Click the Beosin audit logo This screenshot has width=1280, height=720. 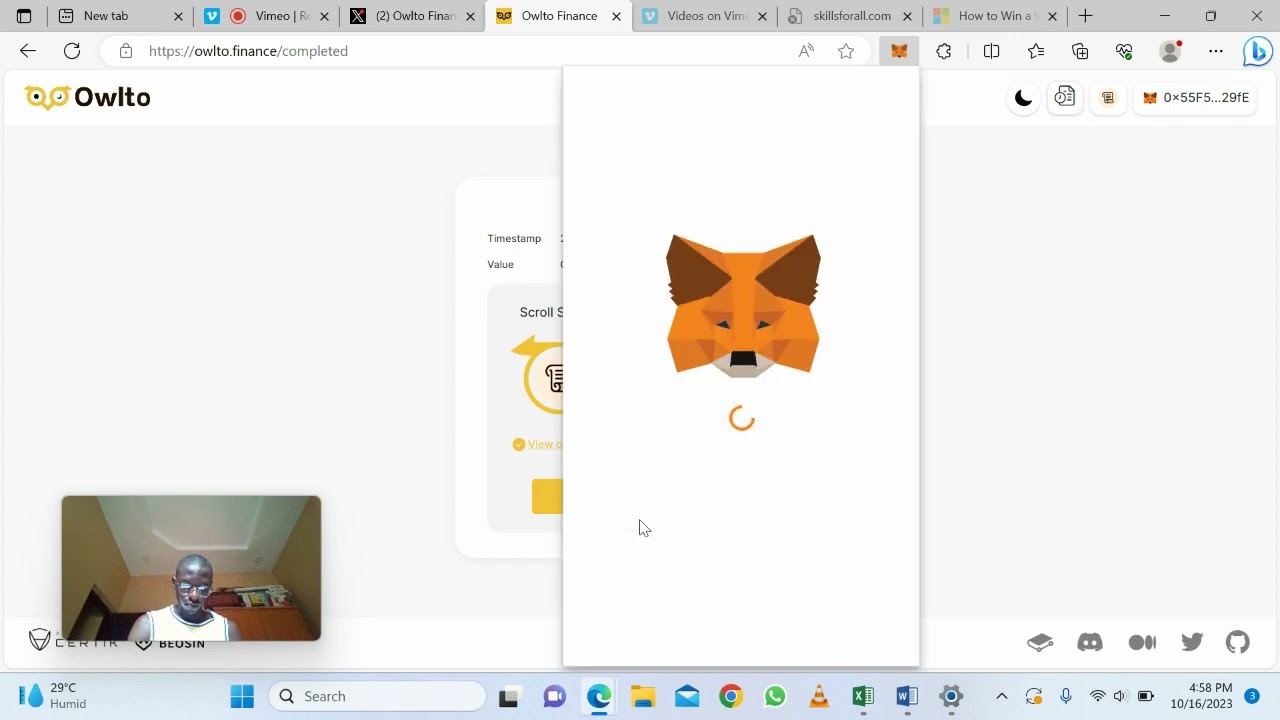coord(170,643)
